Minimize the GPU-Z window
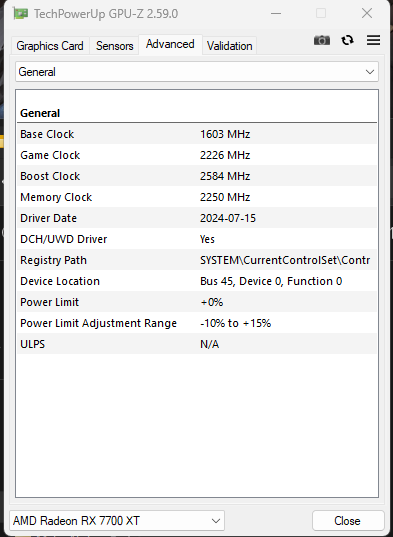The image size is (393, 537). tap(276, 14)
